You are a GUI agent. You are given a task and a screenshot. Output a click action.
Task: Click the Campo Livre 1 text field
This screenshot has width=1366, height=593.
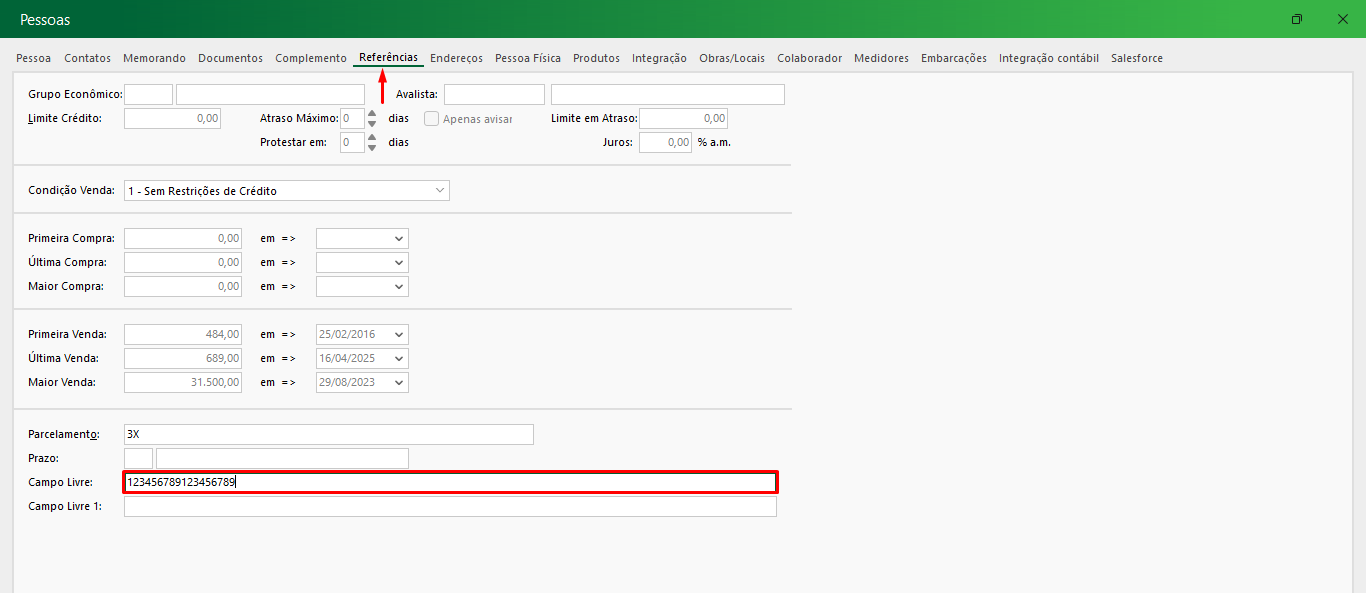pos(450,507)
